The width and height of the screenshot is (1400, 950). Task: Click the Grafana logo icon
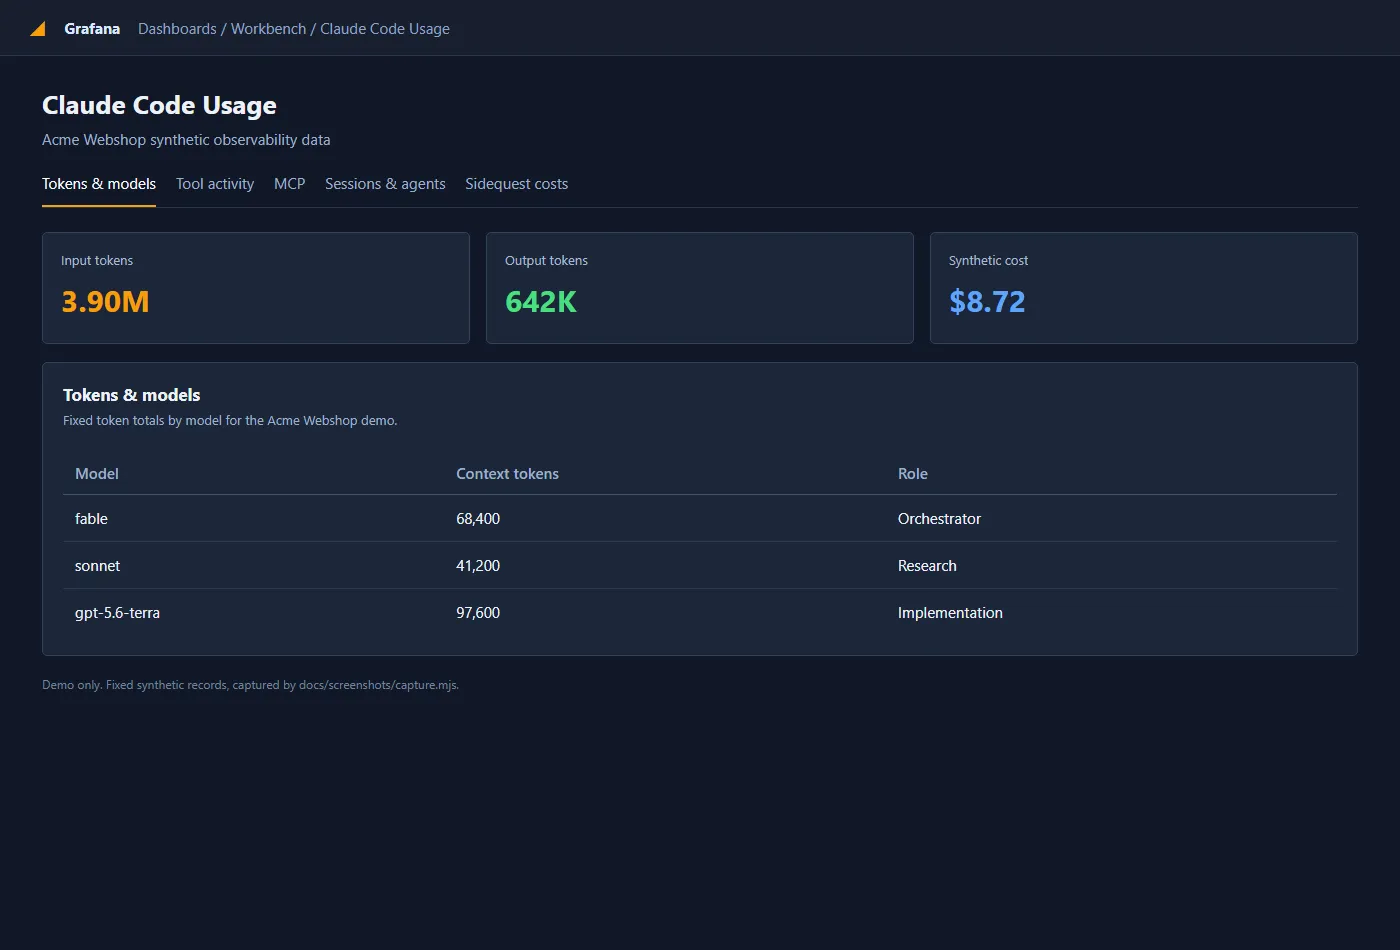[x=38, y=29]
